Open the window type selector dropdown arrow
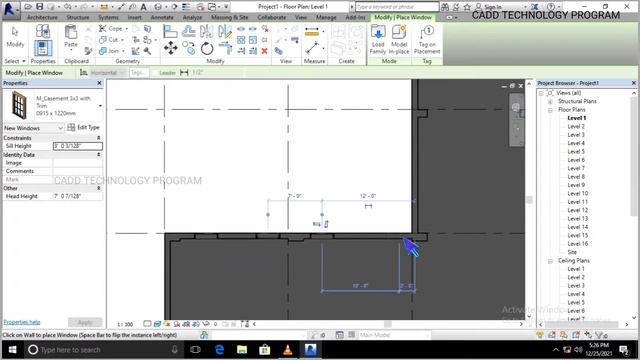Viewport: 640px width, 360px height. coord(100,106)
